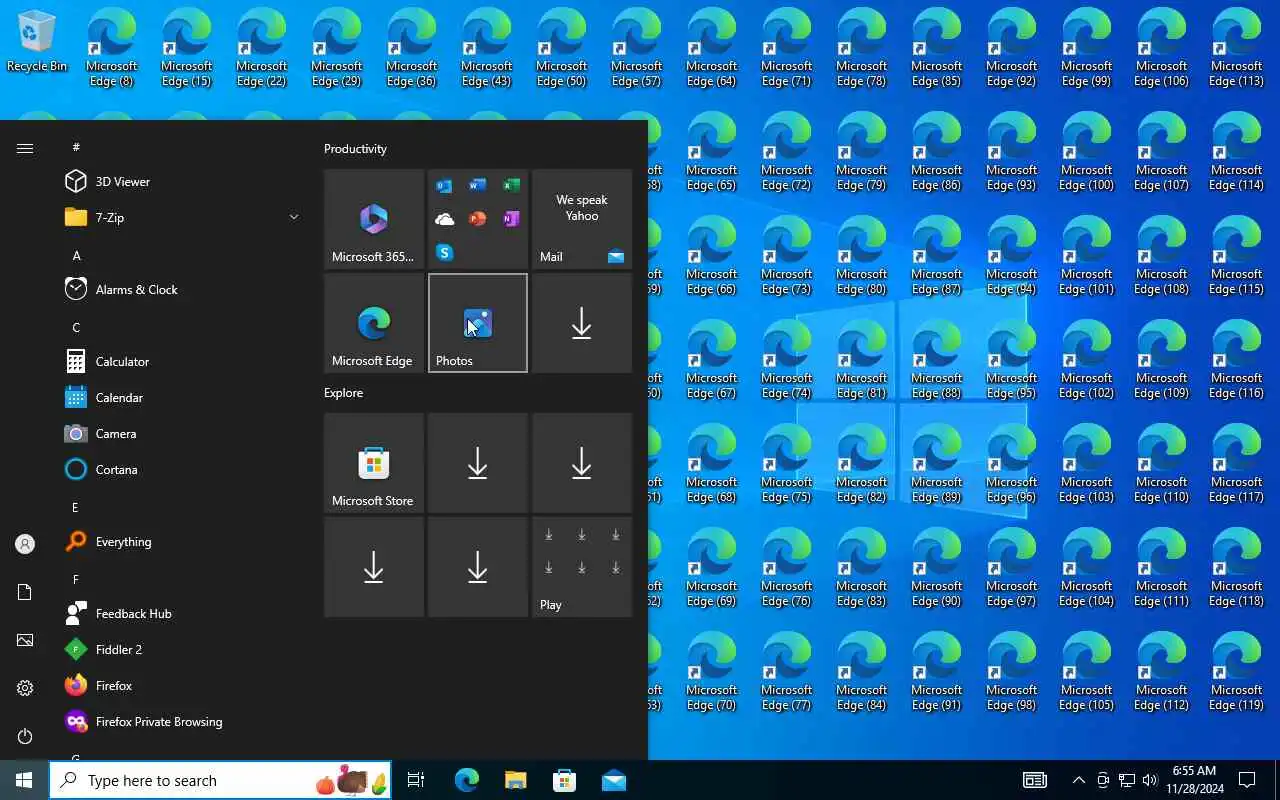Open Mail from taskbar
The width and height of the screenshot is (1280, 800).
point(613,780)
